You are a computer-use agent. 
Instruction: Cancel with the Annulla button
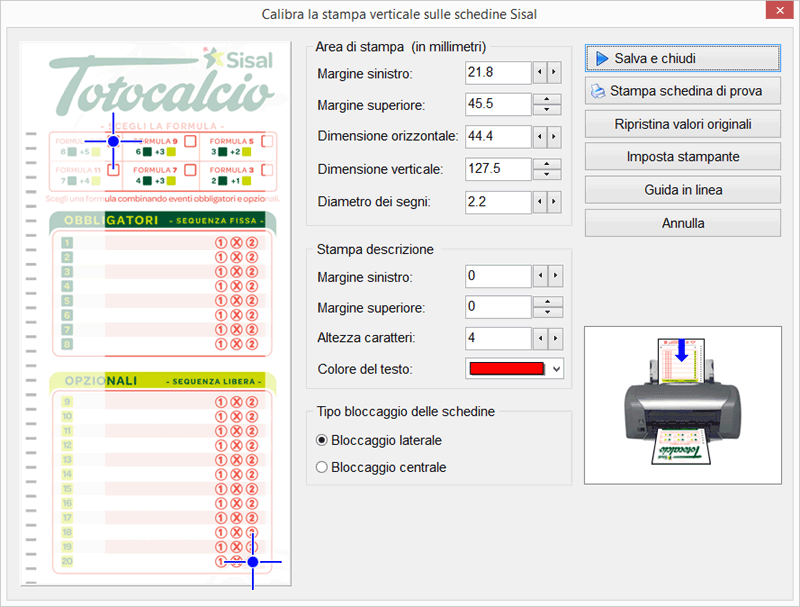click(x=682, y=223)
